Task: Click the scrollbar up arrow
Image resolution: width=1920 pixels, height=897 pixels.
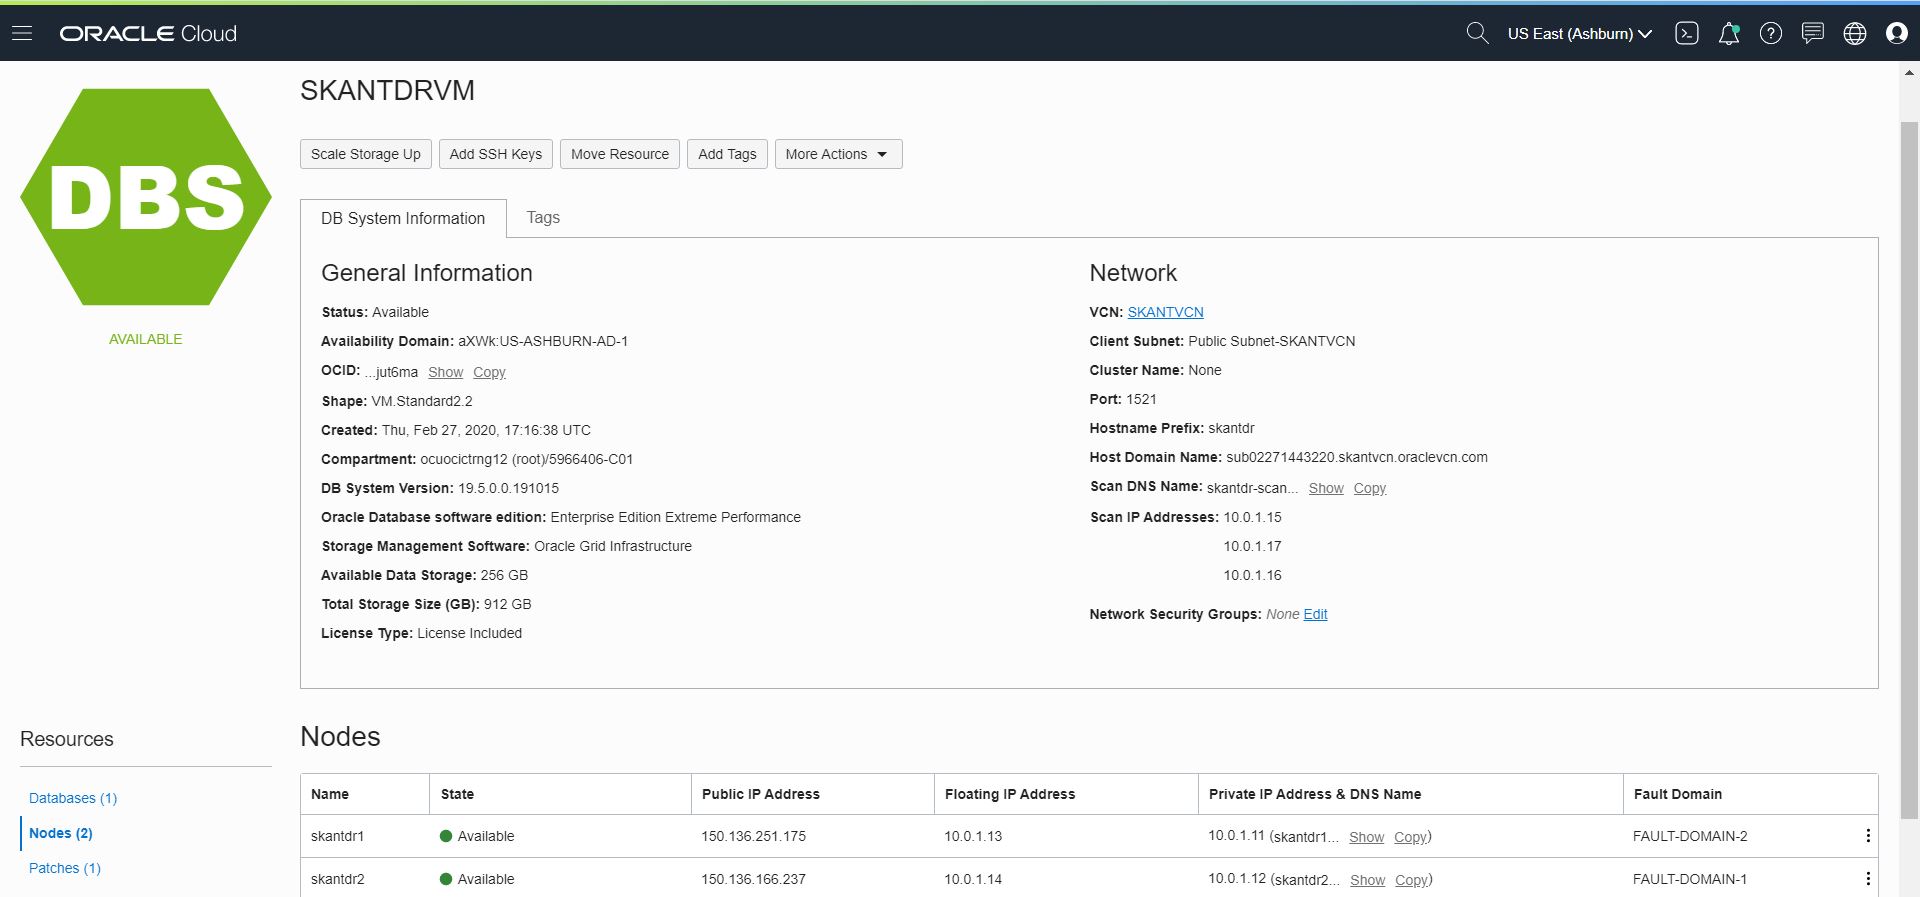Action: pyautogui.click(x=1909, y=72)
